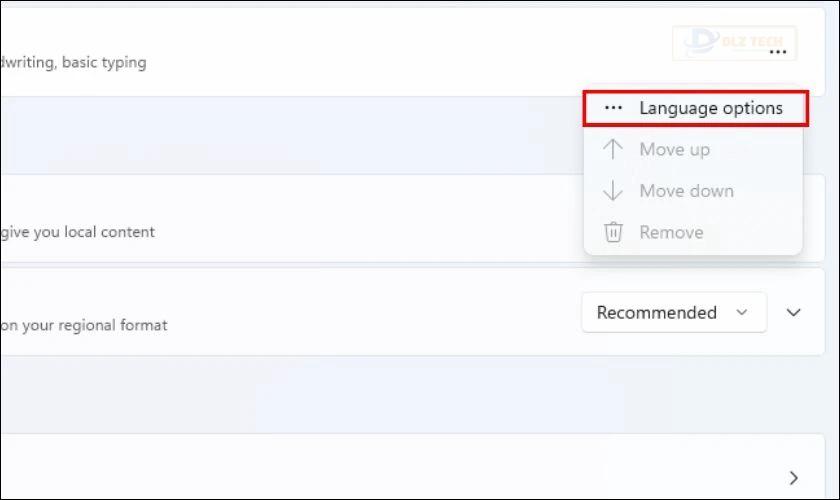Open the Recommended dropdown by its label
This screenshot has height=500, width=840.
pos(656,312)
